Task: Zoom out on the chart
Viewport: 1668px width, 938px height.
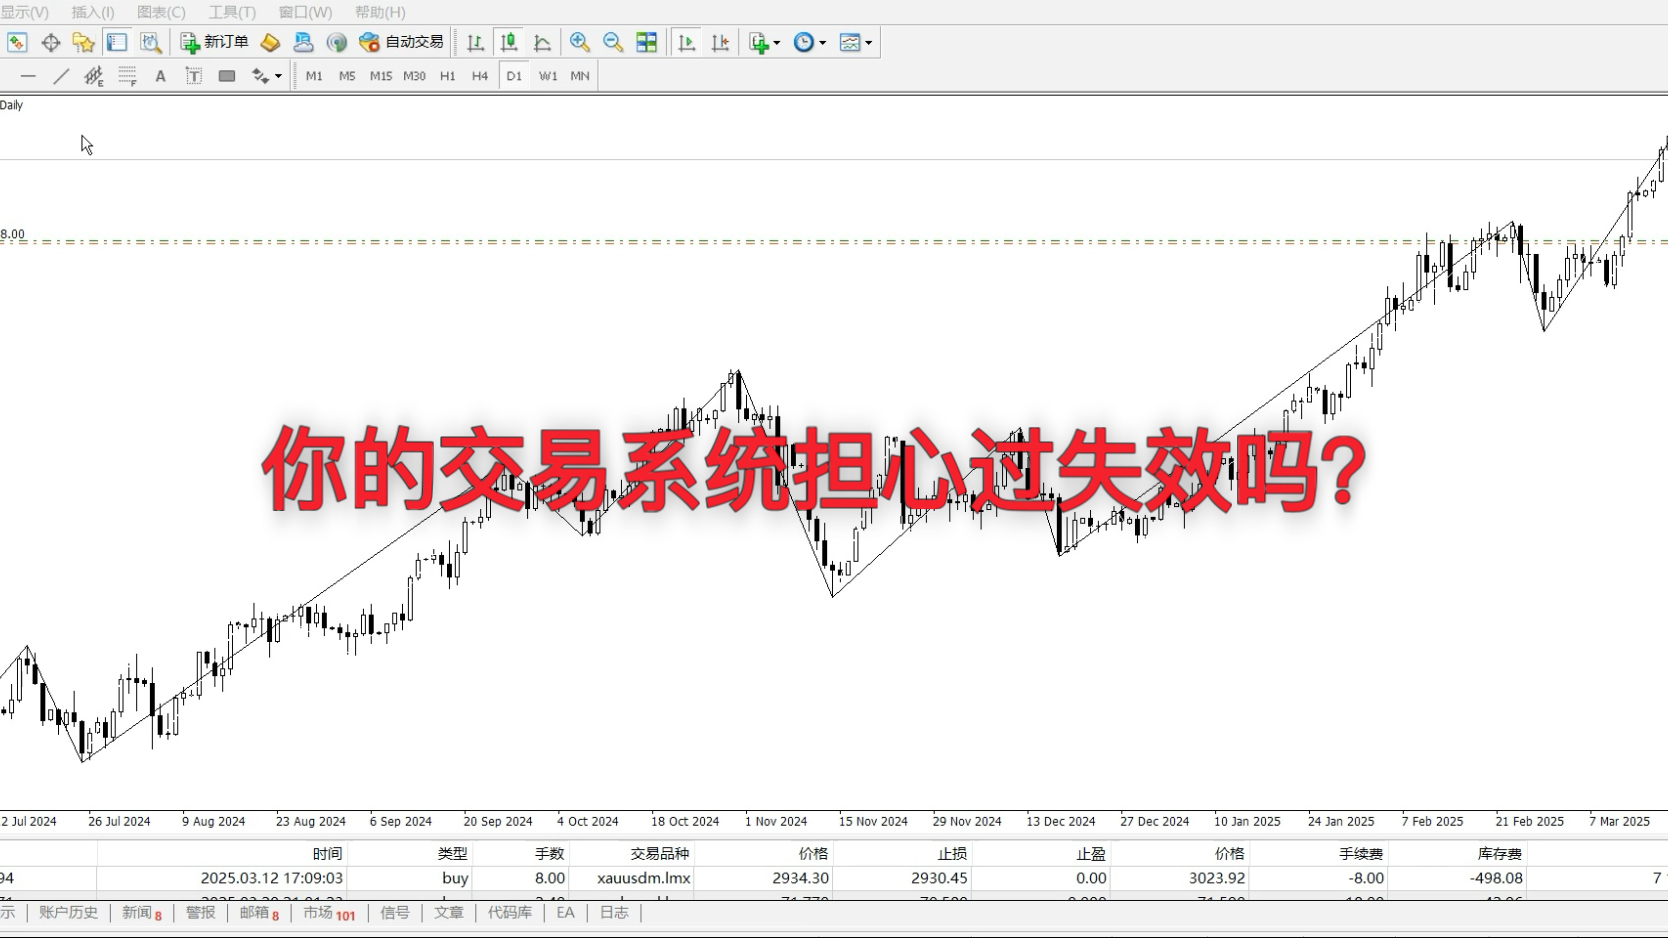Action: pyautogui.click(x=613, y=42)
